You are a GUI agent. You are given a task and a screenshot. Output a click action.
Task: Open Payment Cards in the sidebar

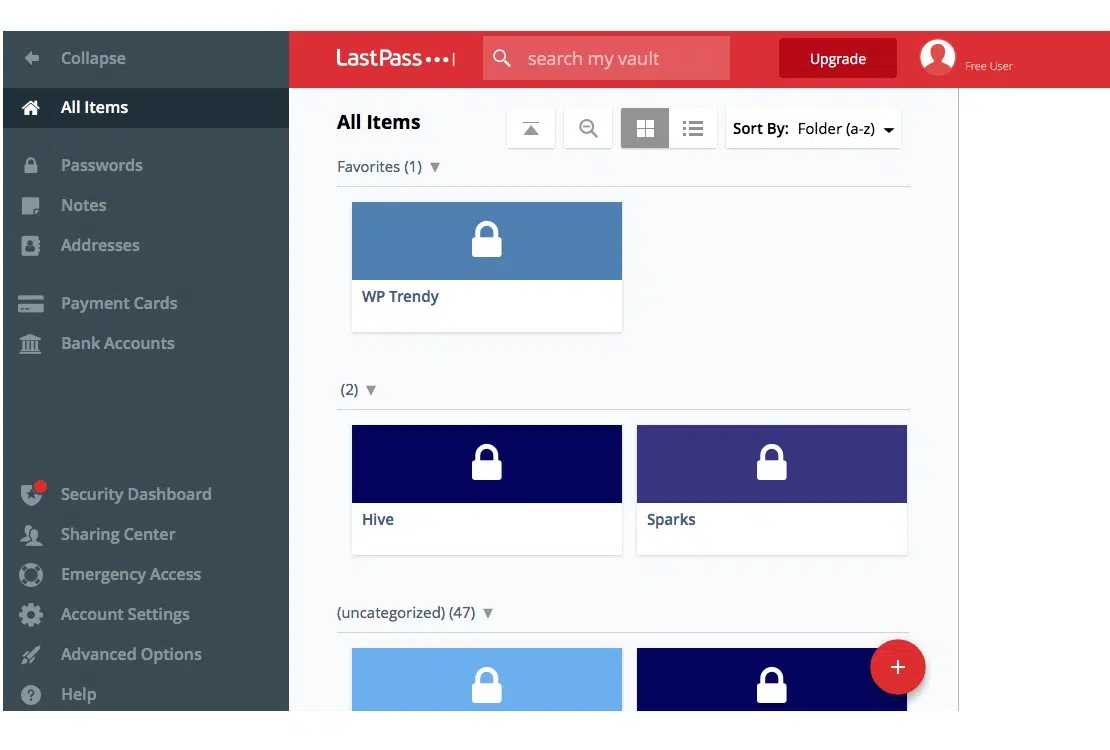[x=118, y=303]
